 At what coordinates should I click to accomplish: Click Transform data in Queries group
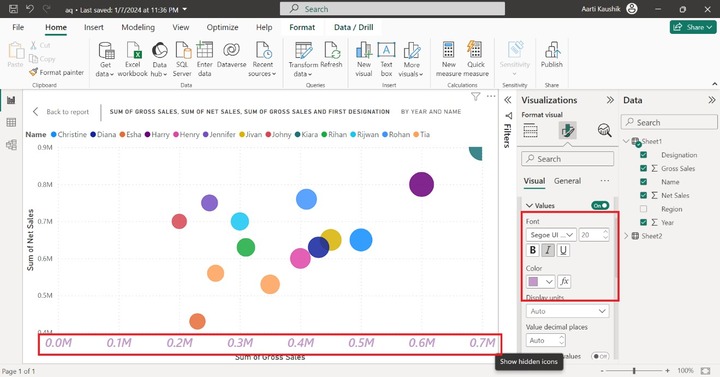pyautogui.click(x=303, y=60)
